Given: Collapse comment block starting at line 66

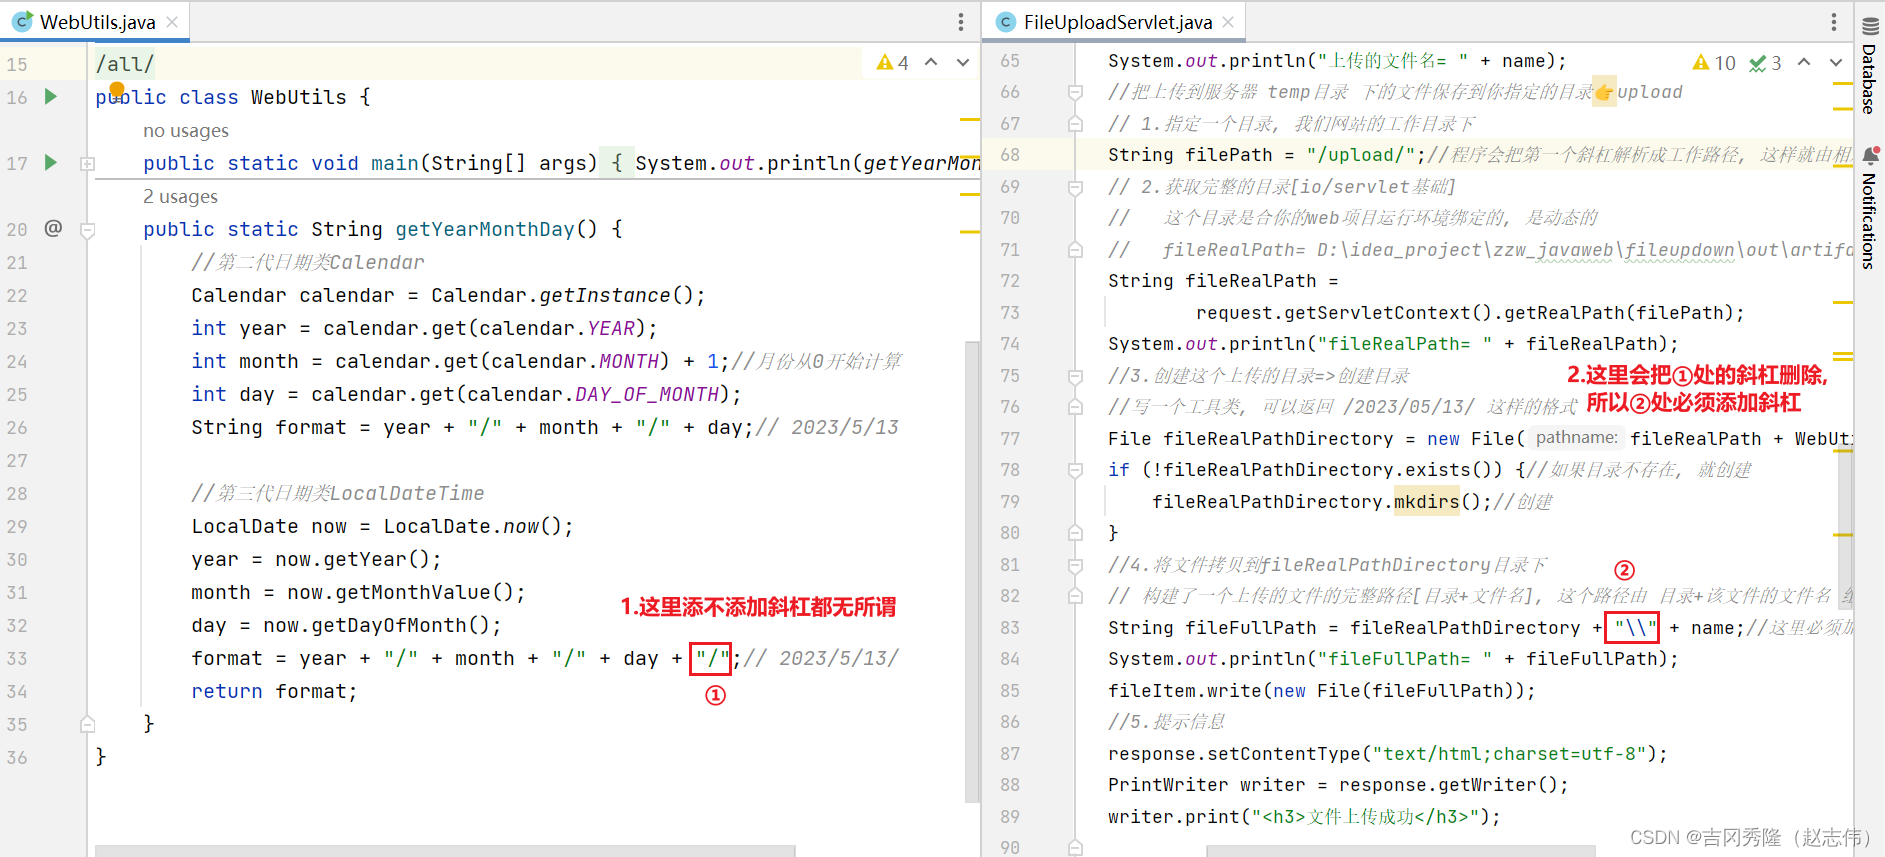Looking at the screenshot, I should click(1075, 92).
